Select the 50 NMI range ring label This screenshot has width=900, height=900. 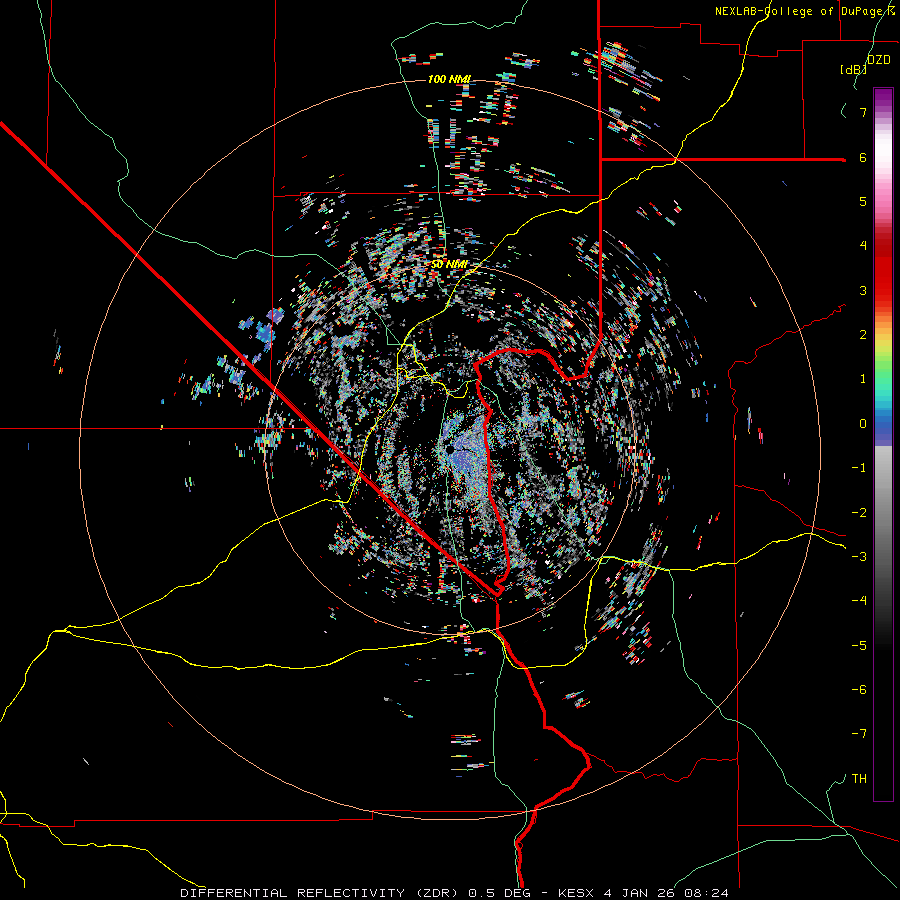tap(449, 264)
